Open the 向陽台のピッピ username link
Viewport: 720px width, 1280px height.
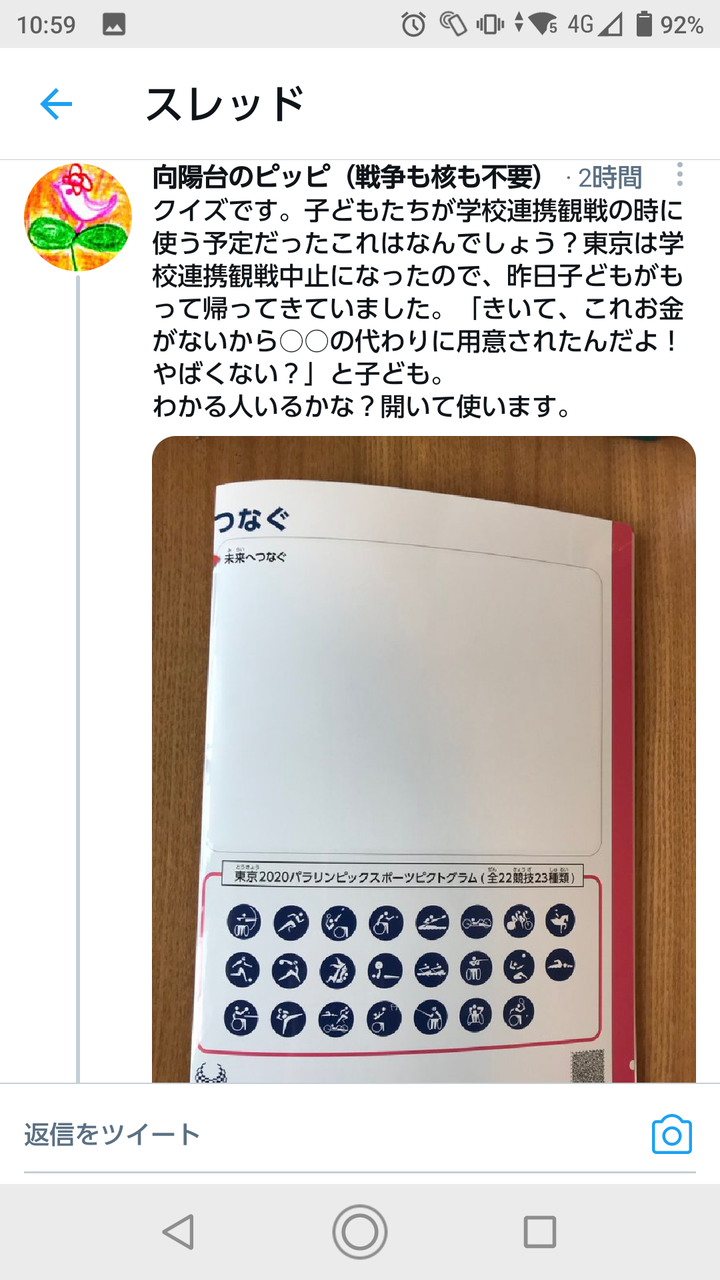pyautogui.click(x=347, y=178)
